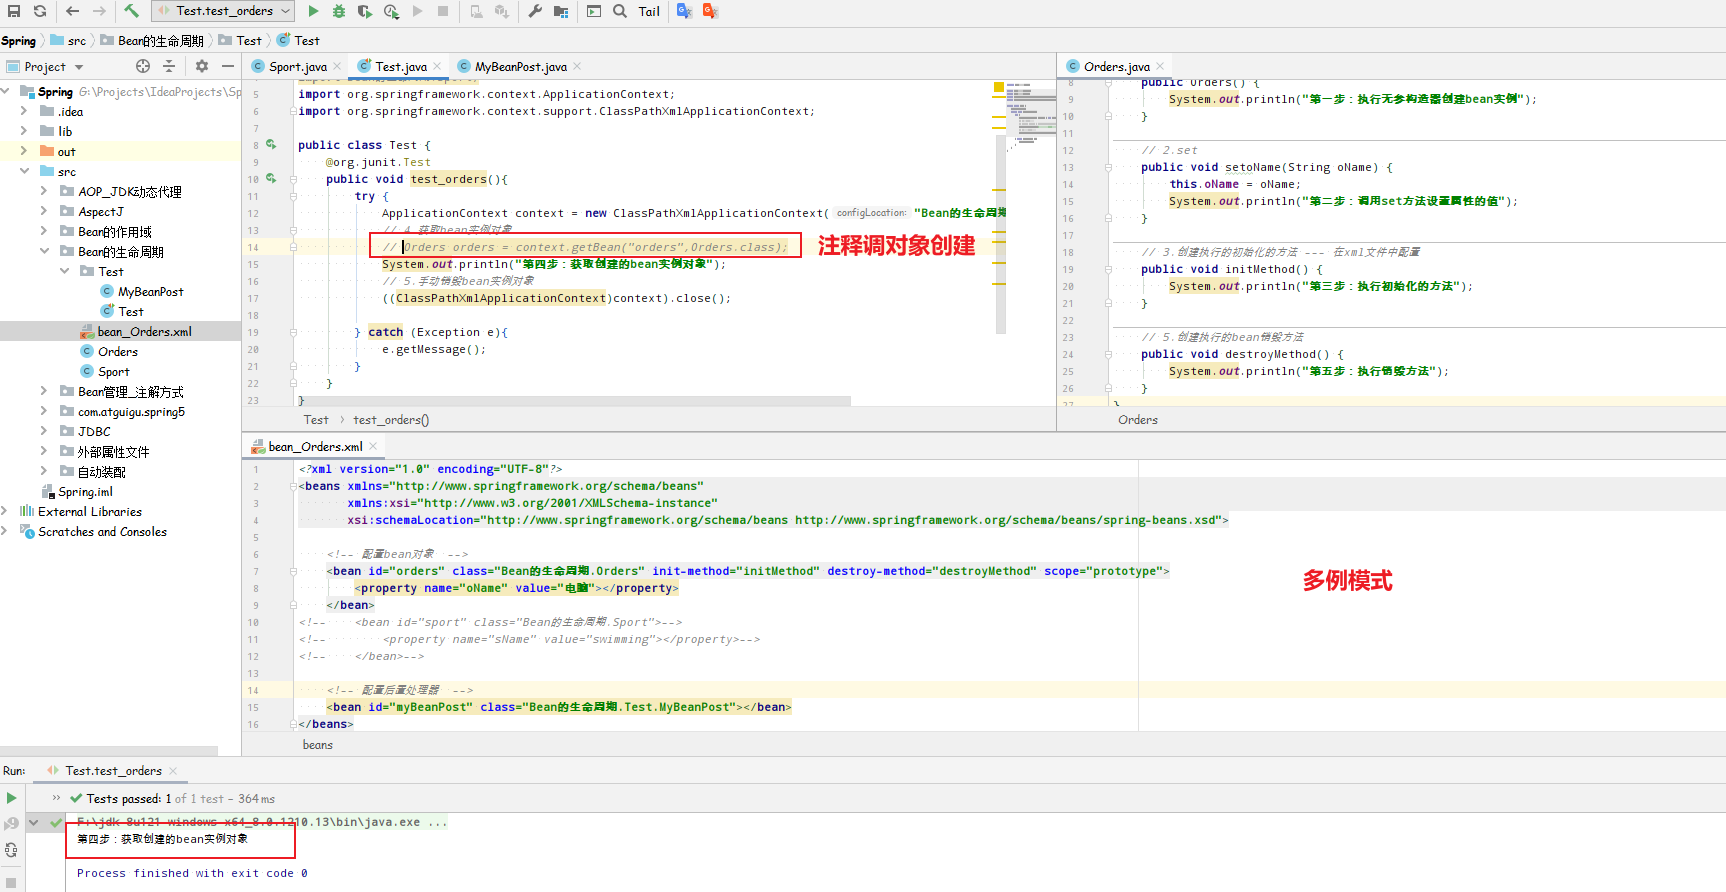Viewport: 1726px width, 892px height.
Task: Click the run gutter icon beside test_orders method
Action: coord(271,179)
